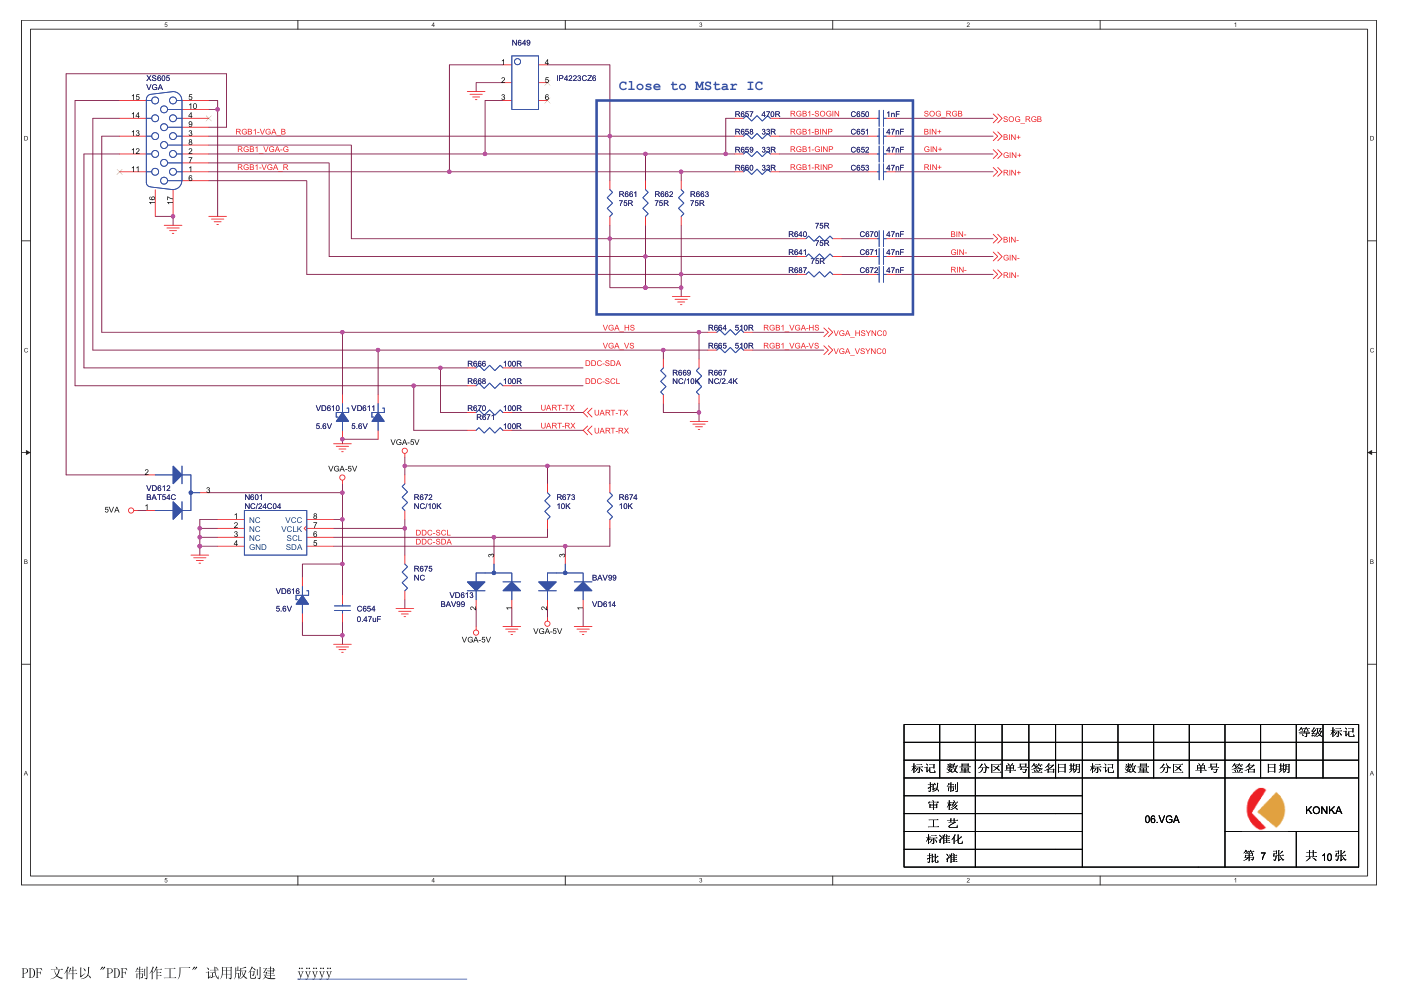
Task: Click the R672 resistor symbol
Action: point(405,499)
